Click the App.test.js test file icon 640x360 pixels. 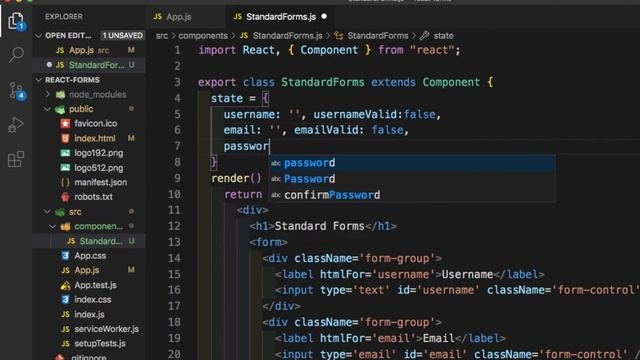pos(65,285)
